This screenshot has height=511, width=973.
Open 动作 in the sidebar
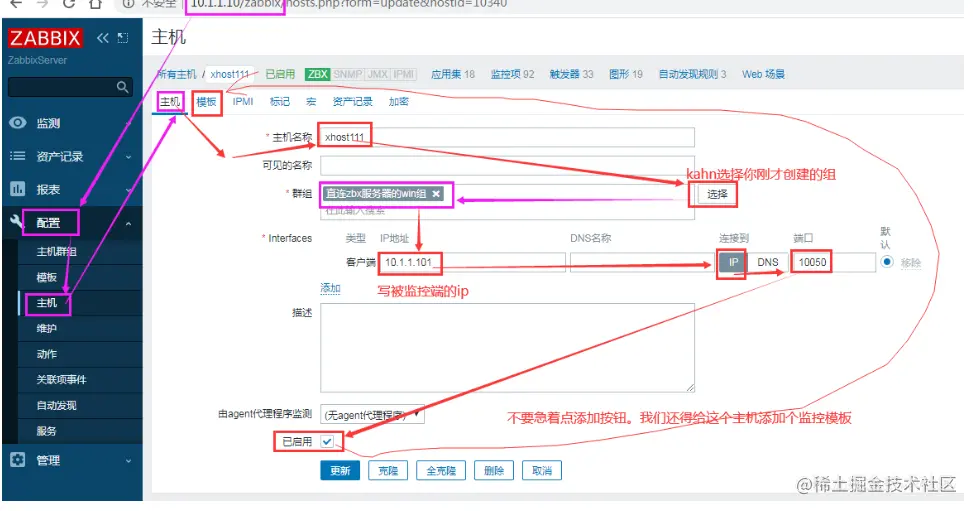coord(47,354)
